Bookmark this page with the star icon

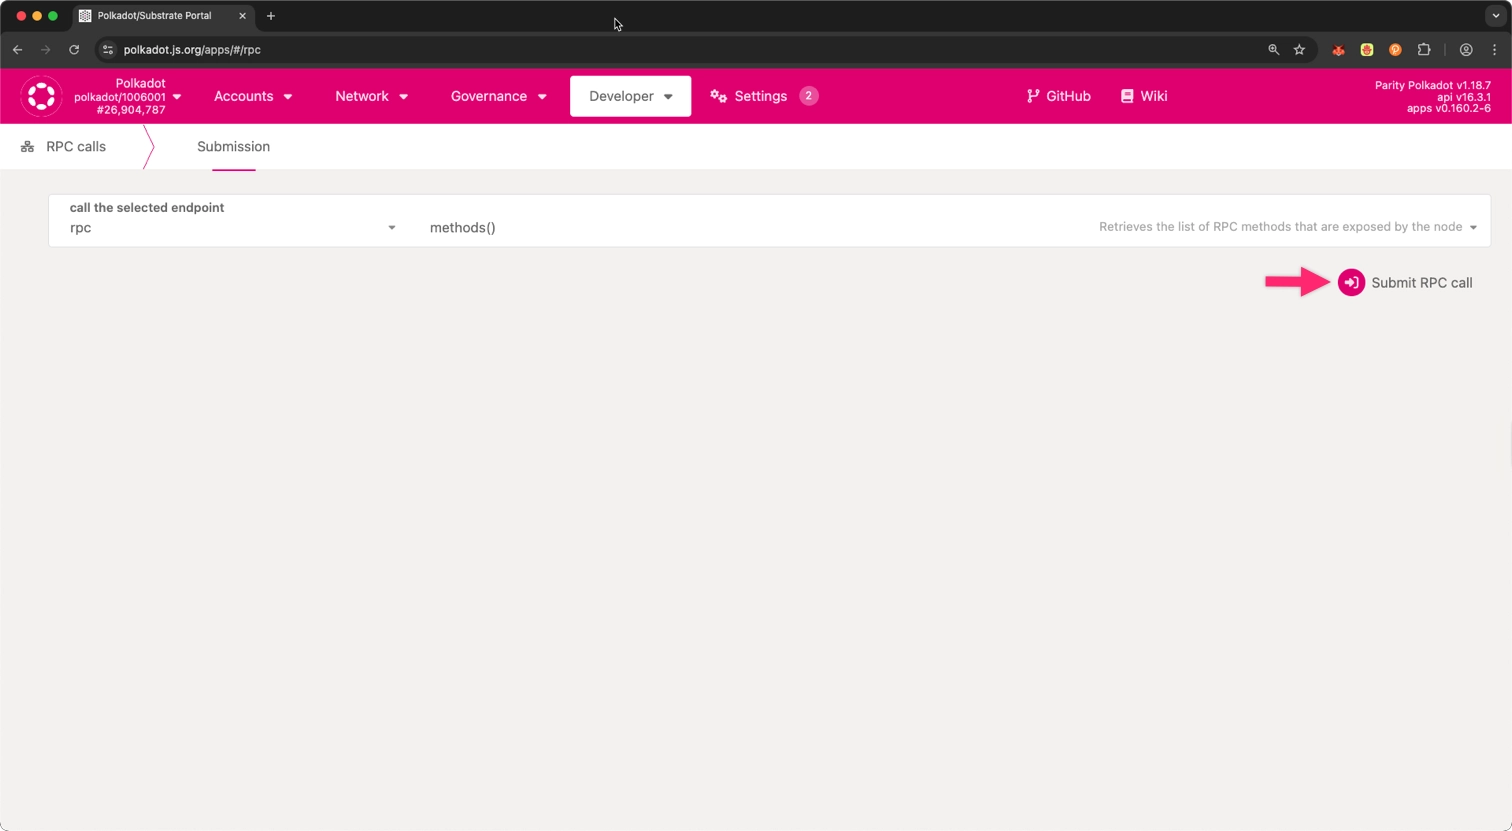click(x=1299, y=50)
